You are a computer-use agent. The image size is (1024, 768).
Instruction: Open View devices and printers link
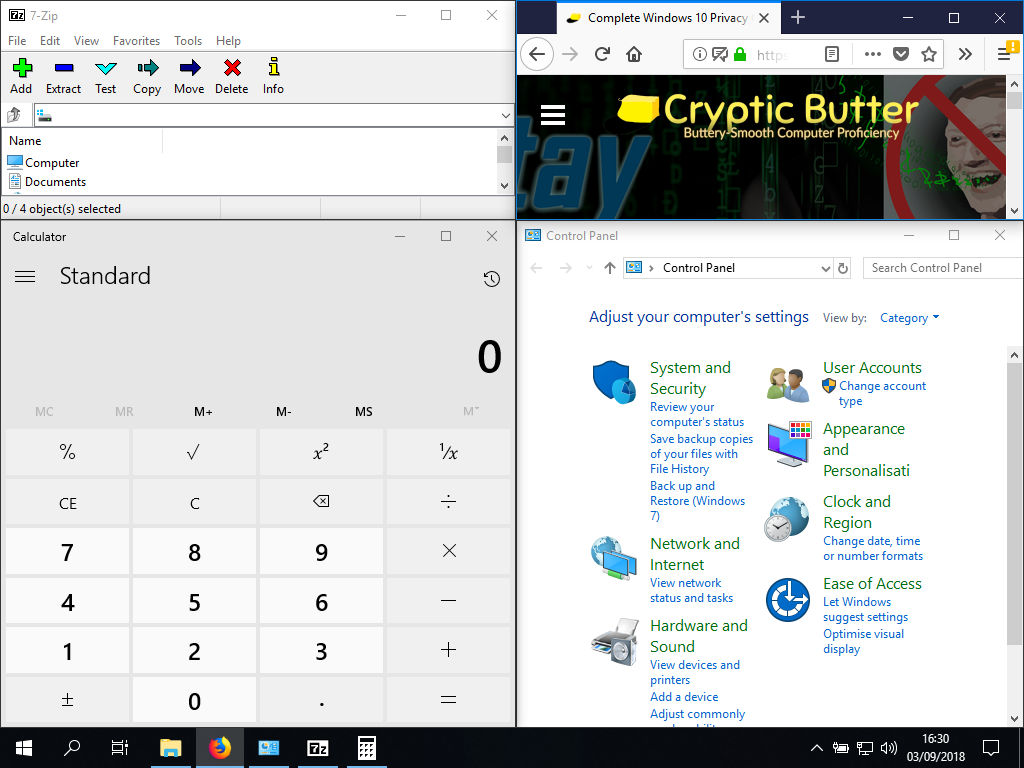(695, 672)
